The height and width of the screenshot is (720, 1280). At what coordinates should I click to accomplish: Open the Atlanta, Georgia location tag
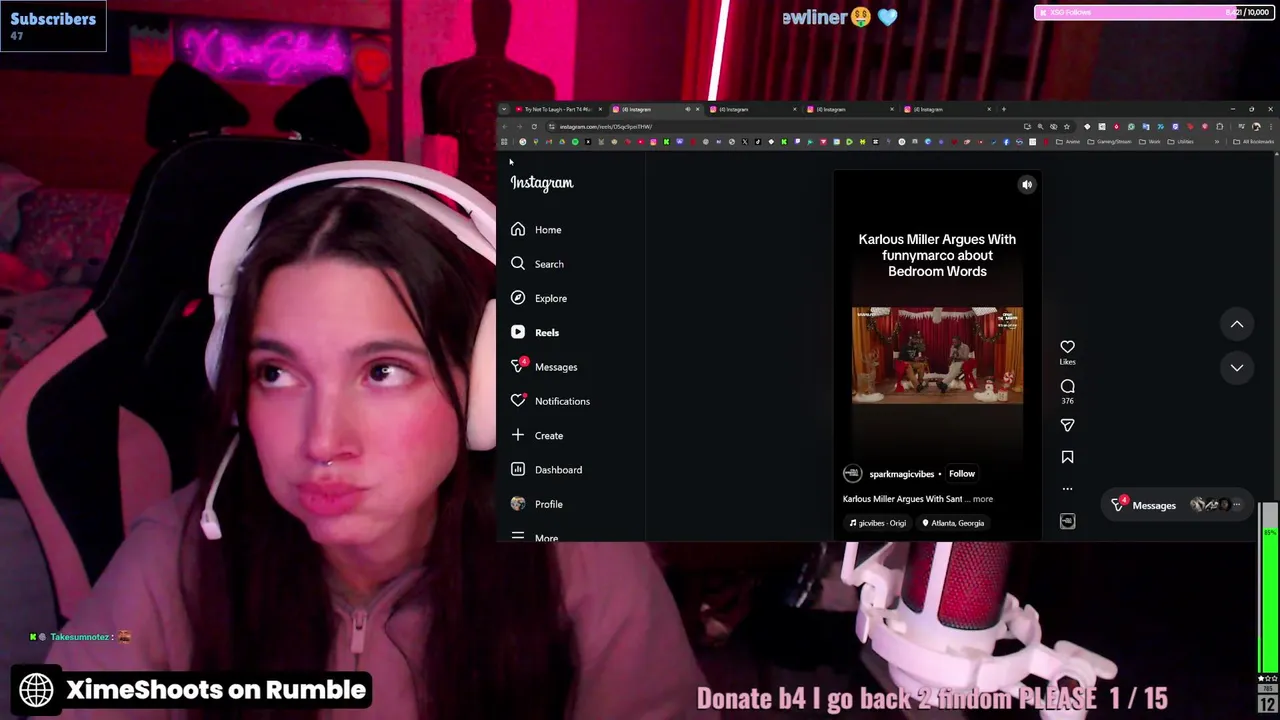click(953, 523)
